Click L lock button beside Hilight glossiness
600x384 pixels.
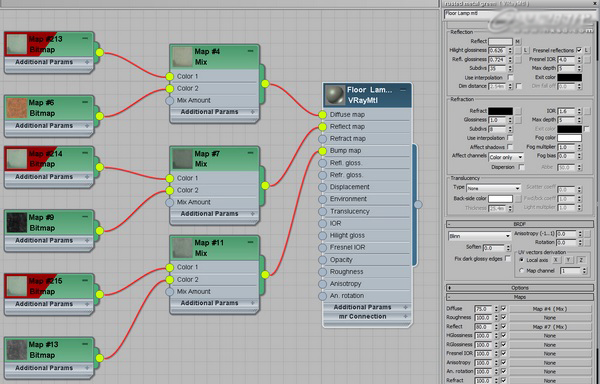[x=525, y=50]
